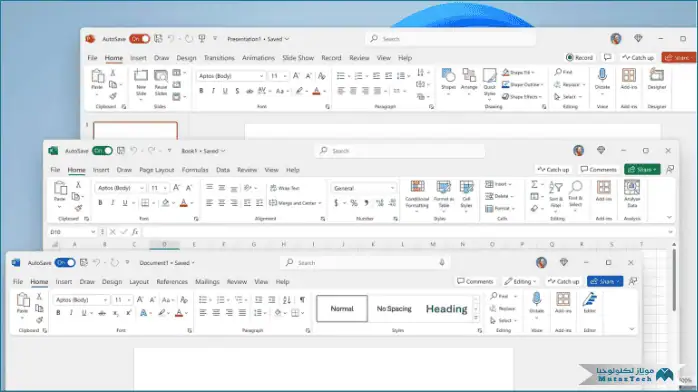Click Share button in Word
698x392 pixels.
605,281
